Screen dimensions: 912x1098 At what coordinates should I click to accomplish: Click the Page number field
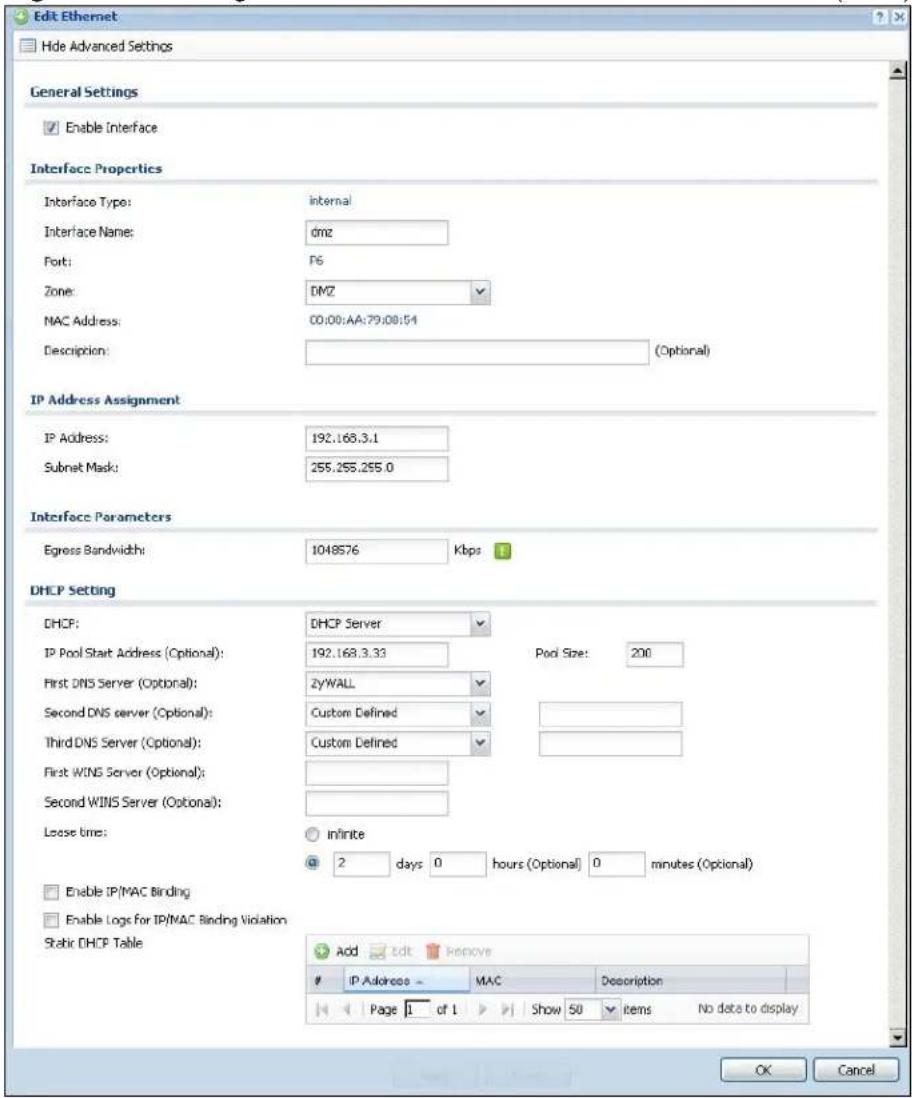coord(417,1010)
